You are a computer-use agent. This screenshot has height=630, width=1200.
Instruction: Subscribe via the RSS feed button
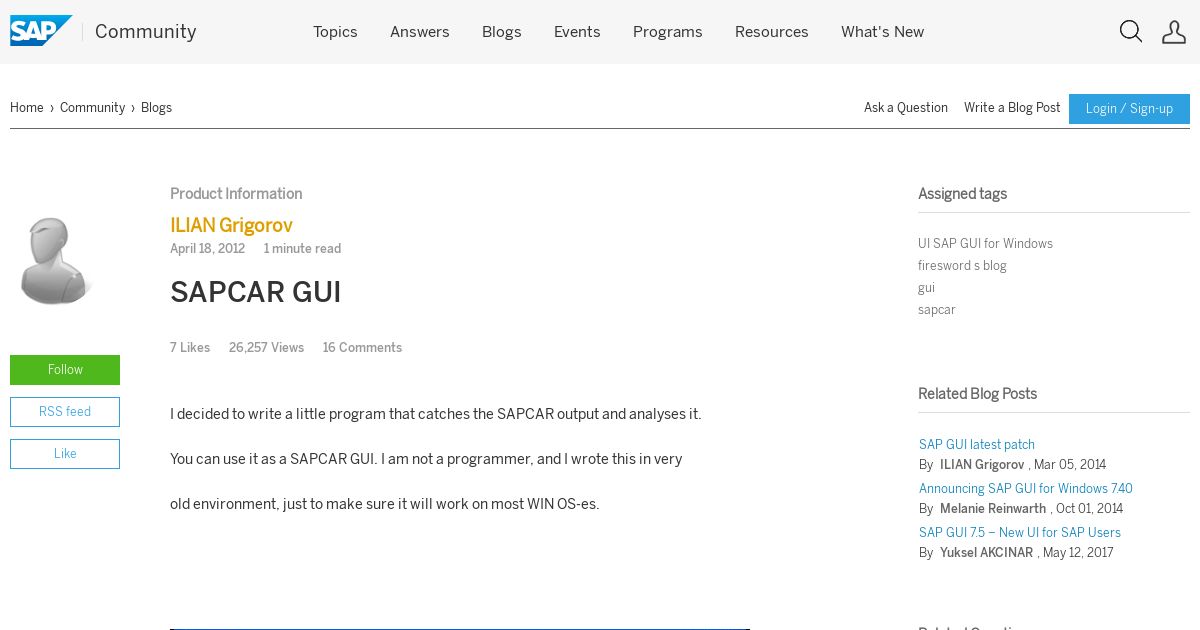tap(65, 412)
